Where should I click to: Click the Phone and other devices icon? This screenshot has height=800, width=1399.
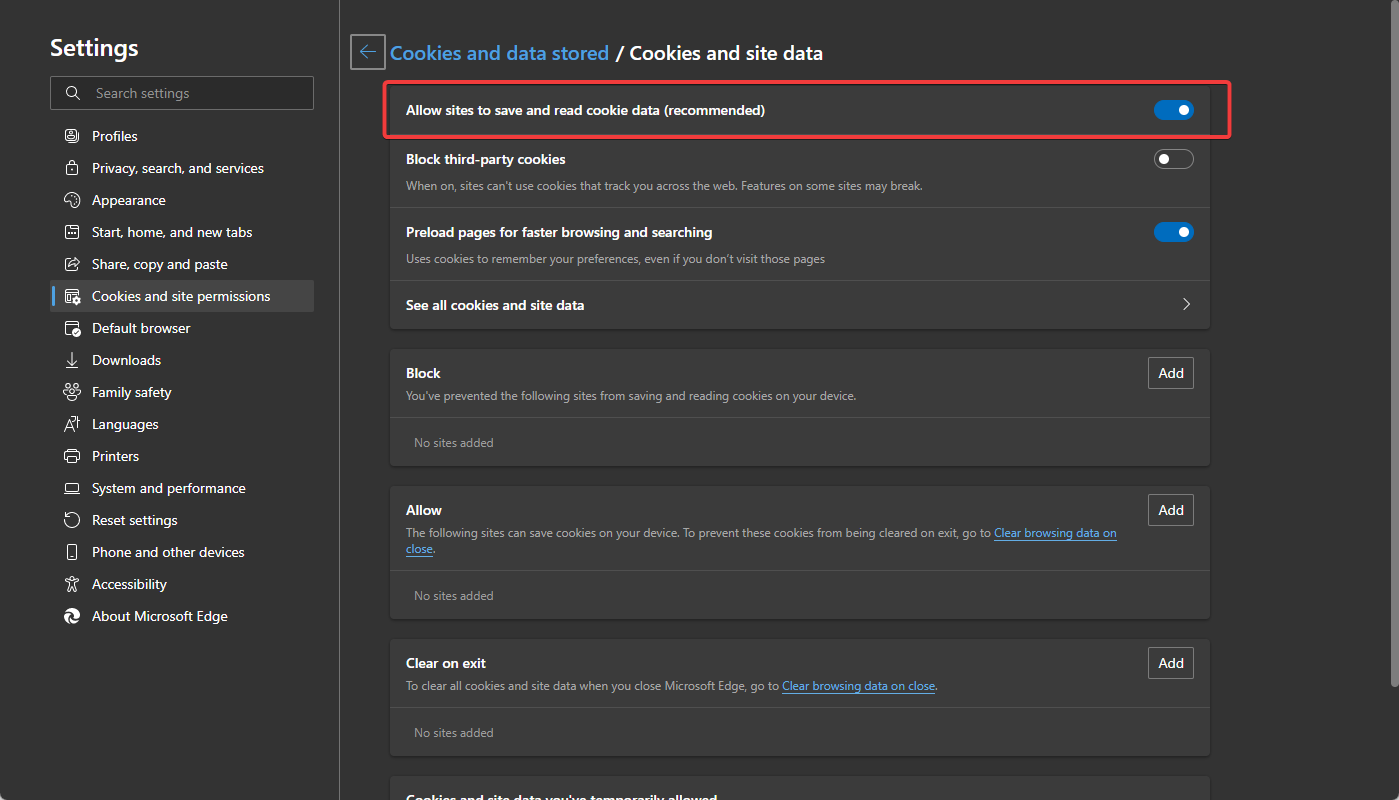(x=72, y=552)
